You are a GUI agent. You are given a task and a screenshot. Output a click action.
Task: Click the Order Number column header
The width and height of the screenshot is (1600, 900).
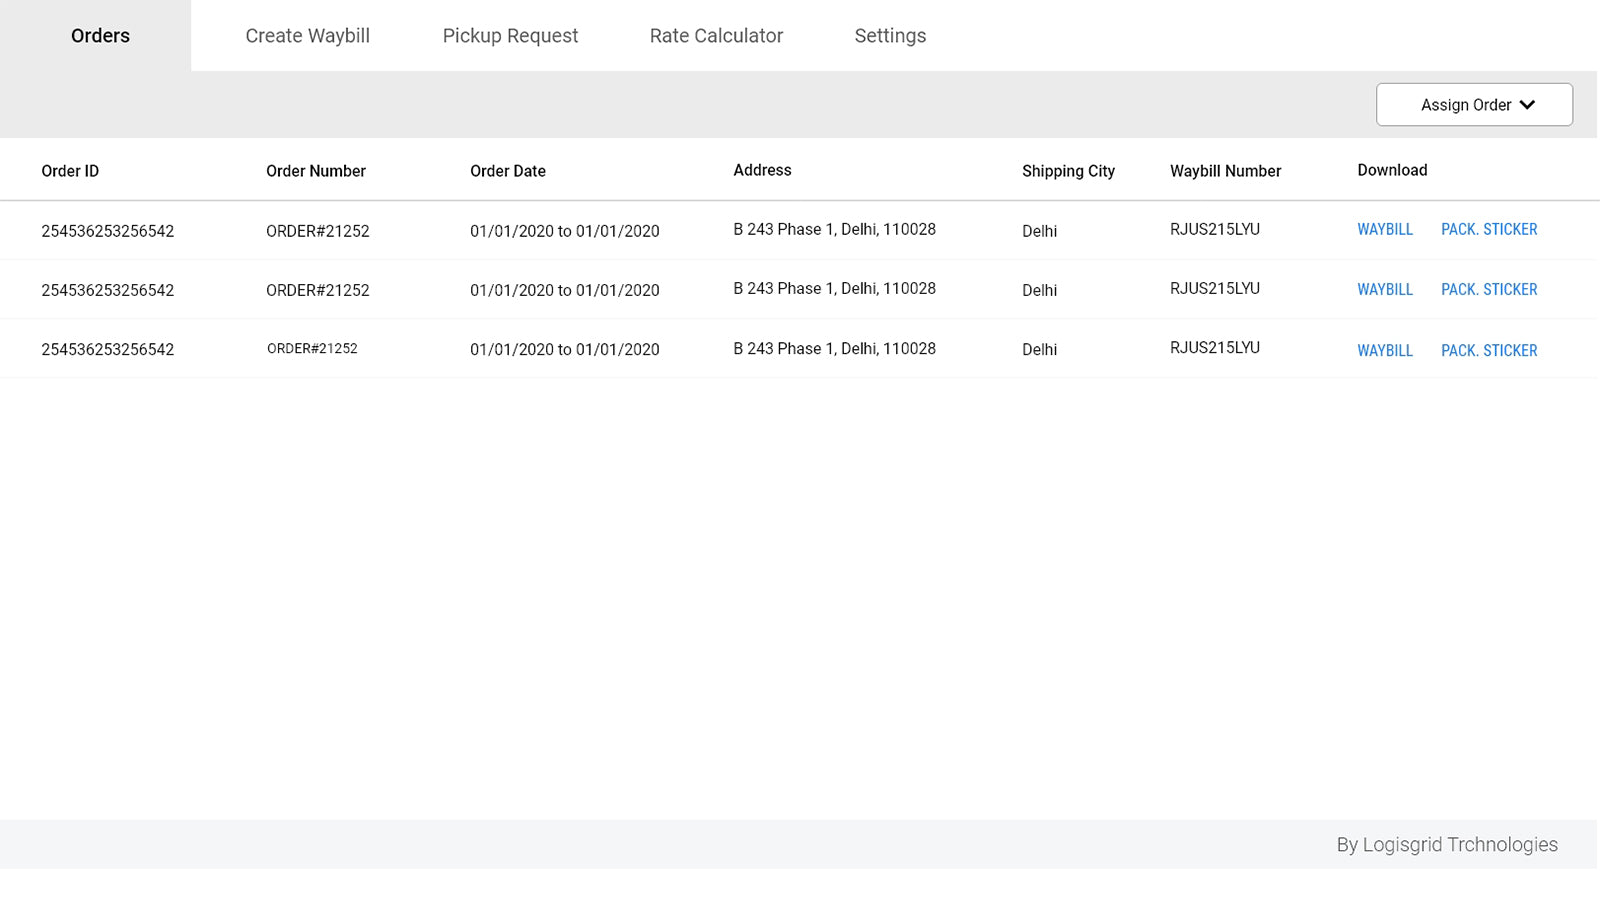tap(316, 171)
